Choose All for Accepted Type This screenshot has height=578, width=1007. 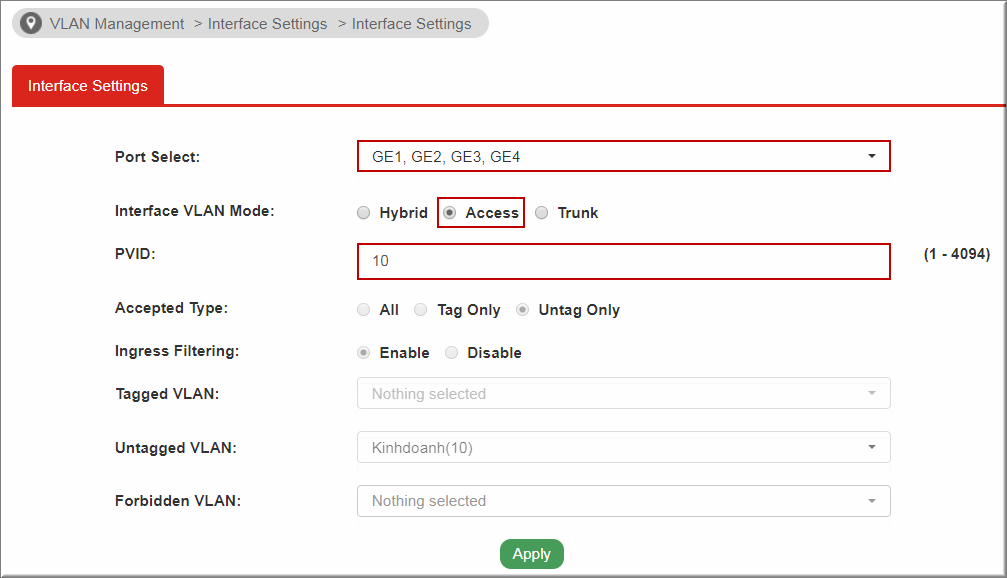click(364, 310)
